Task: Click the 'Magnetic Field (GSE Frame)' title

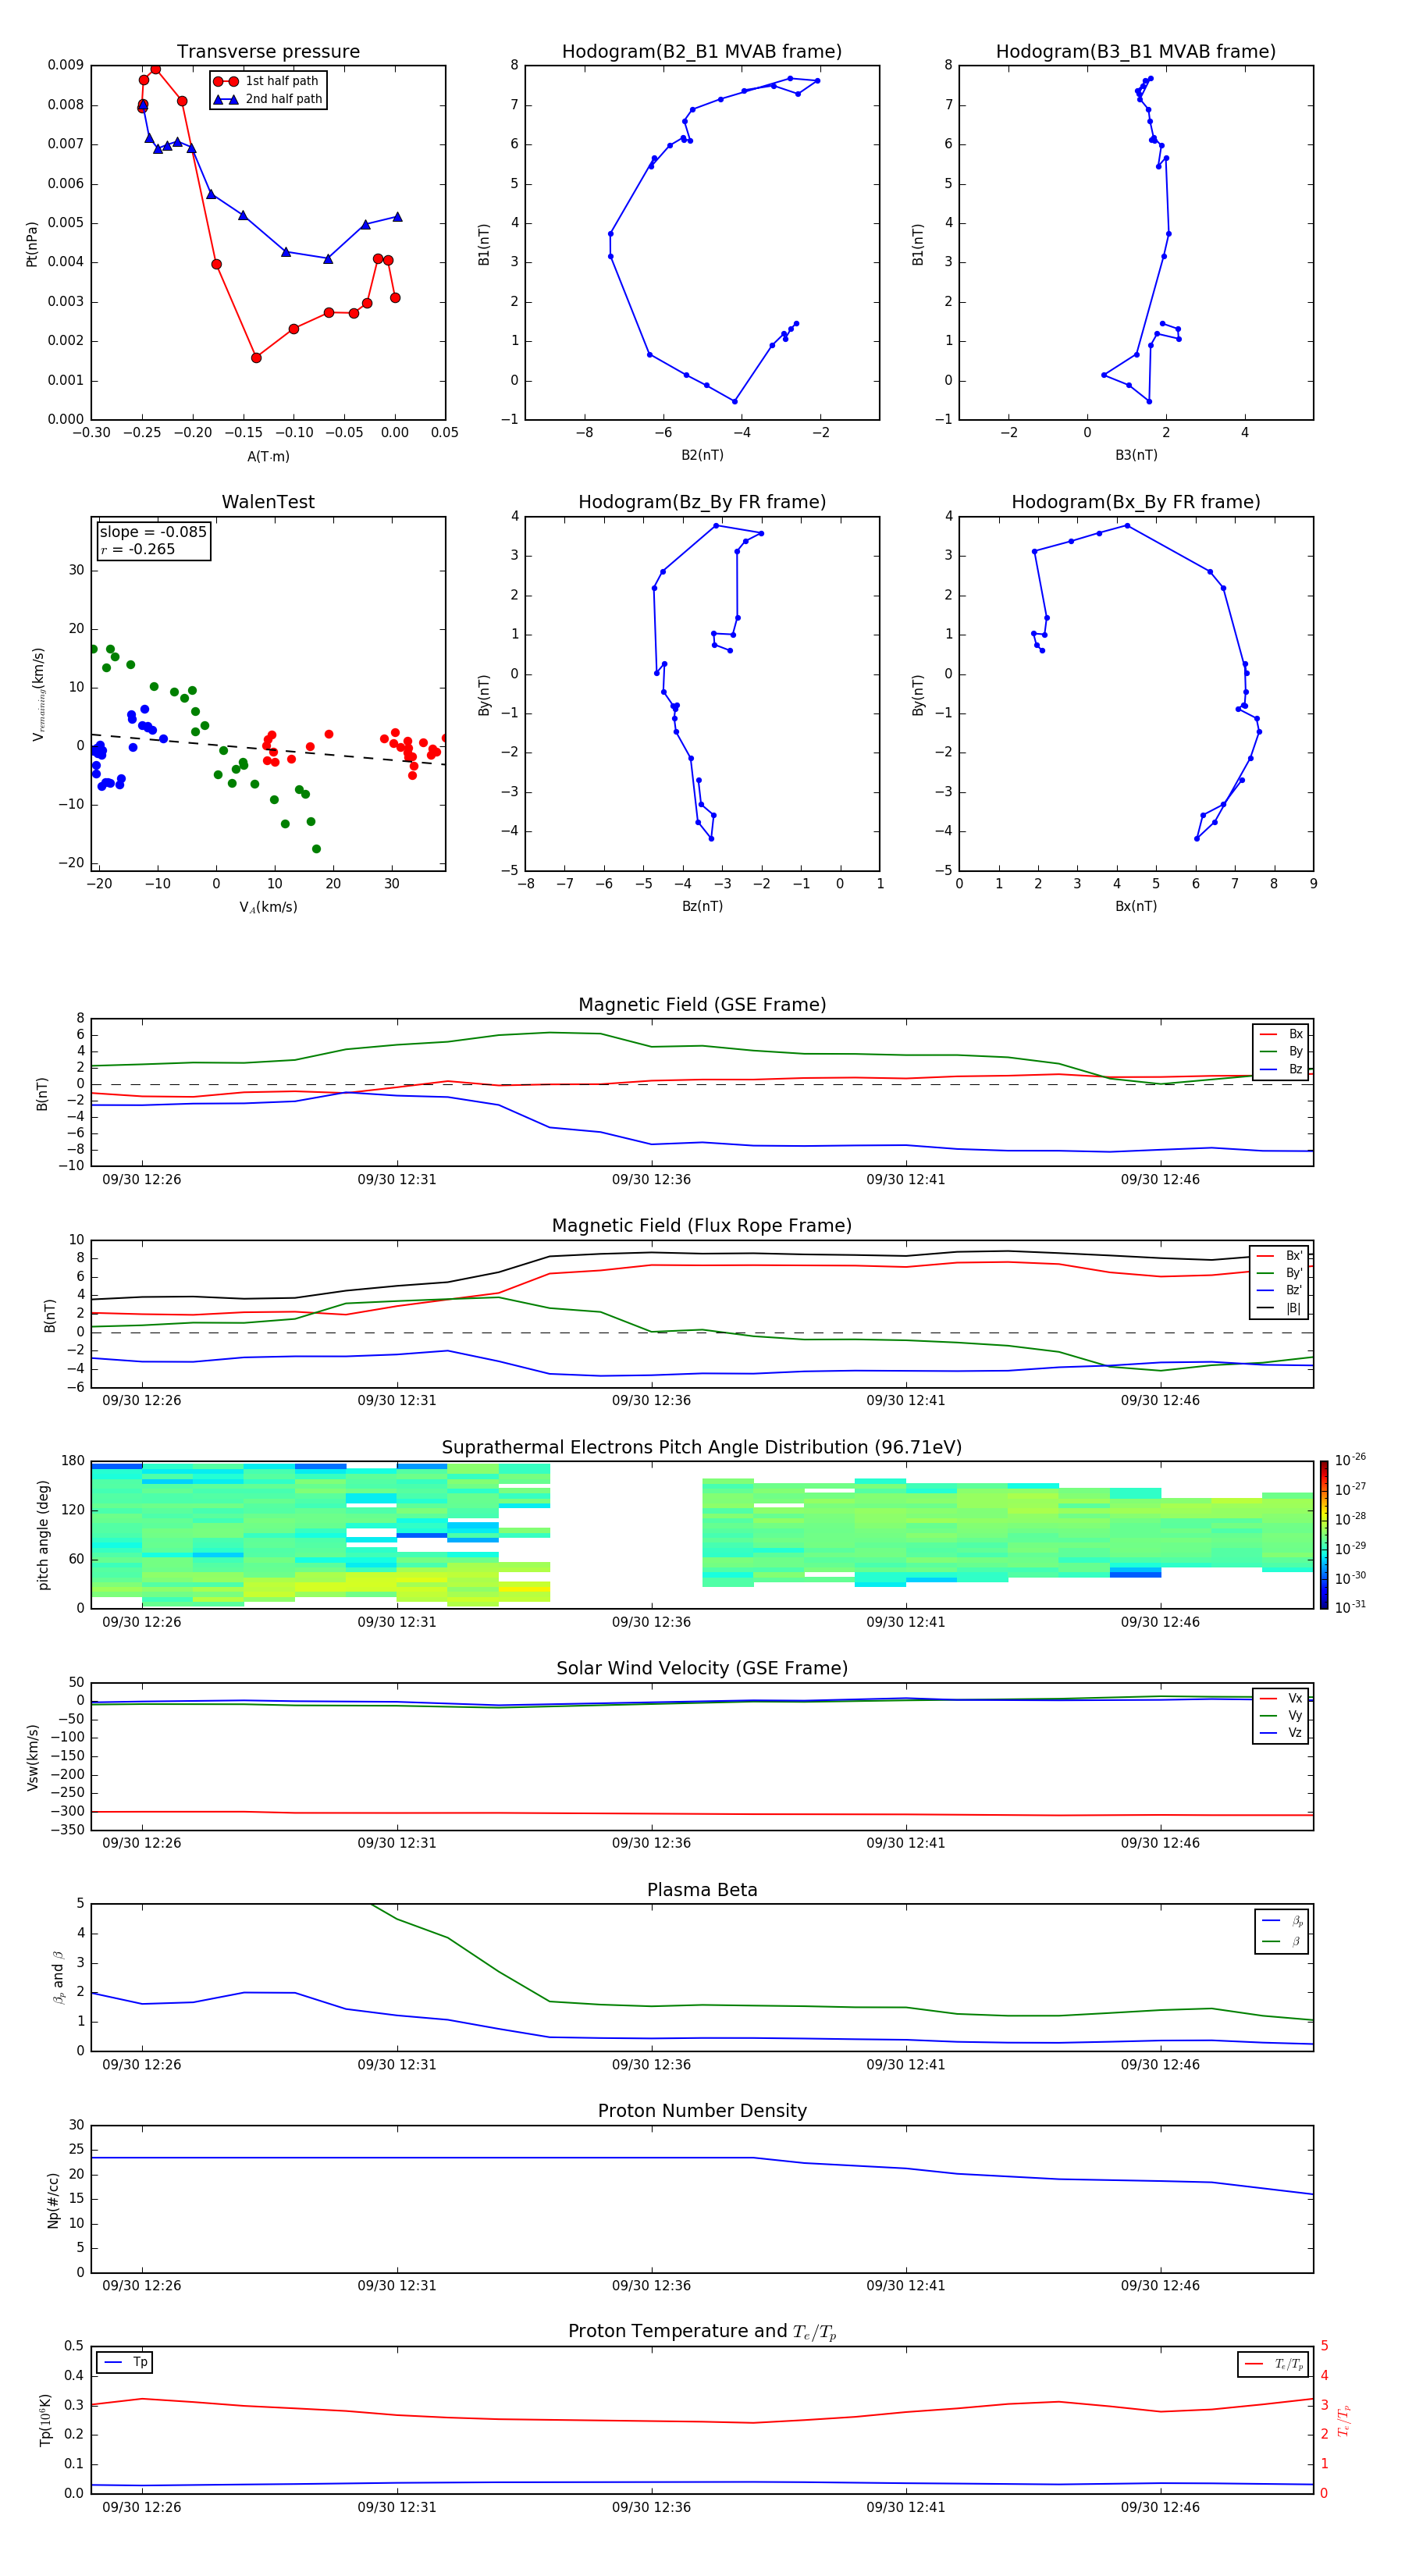Action: (702, 1005)
